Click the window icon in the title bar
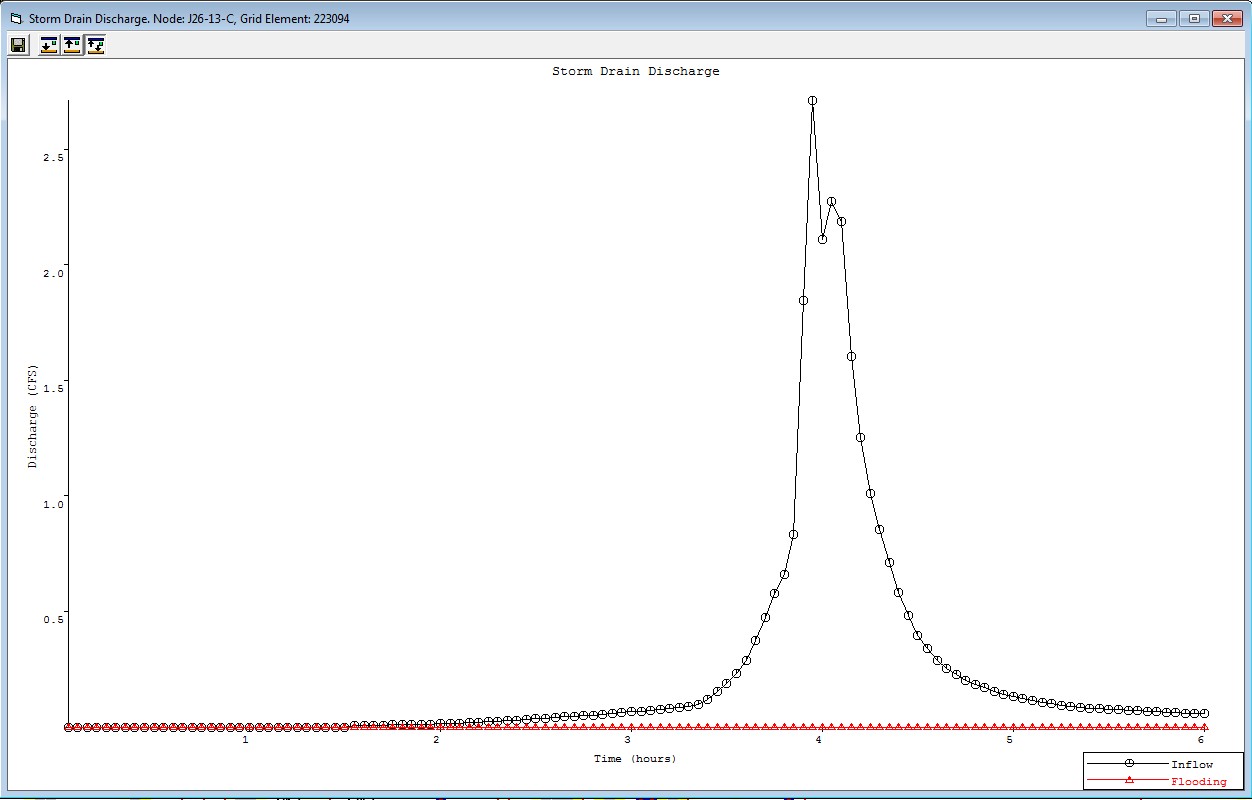Viewport: 1252px width, 800px height. (15, 19)
